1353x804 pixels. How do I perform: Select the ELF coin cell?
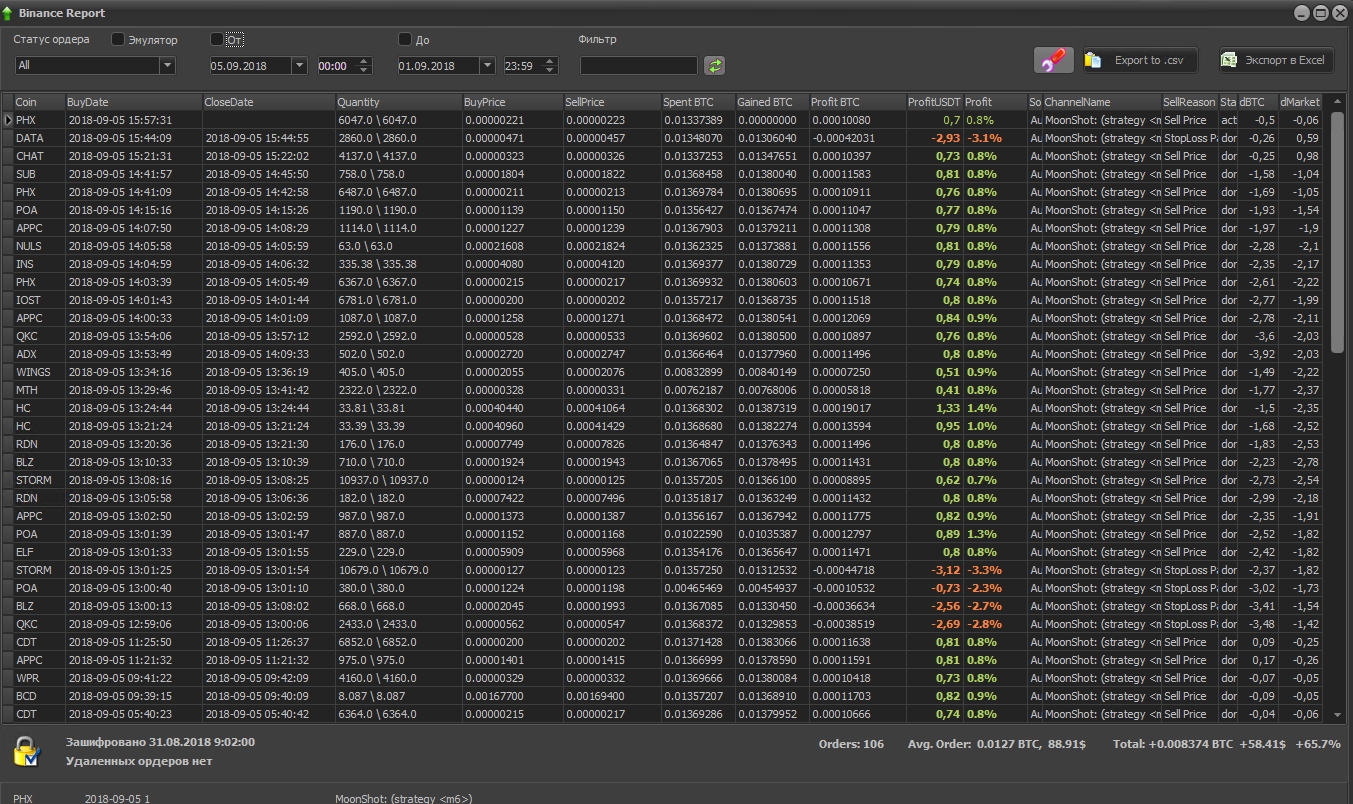39,552
